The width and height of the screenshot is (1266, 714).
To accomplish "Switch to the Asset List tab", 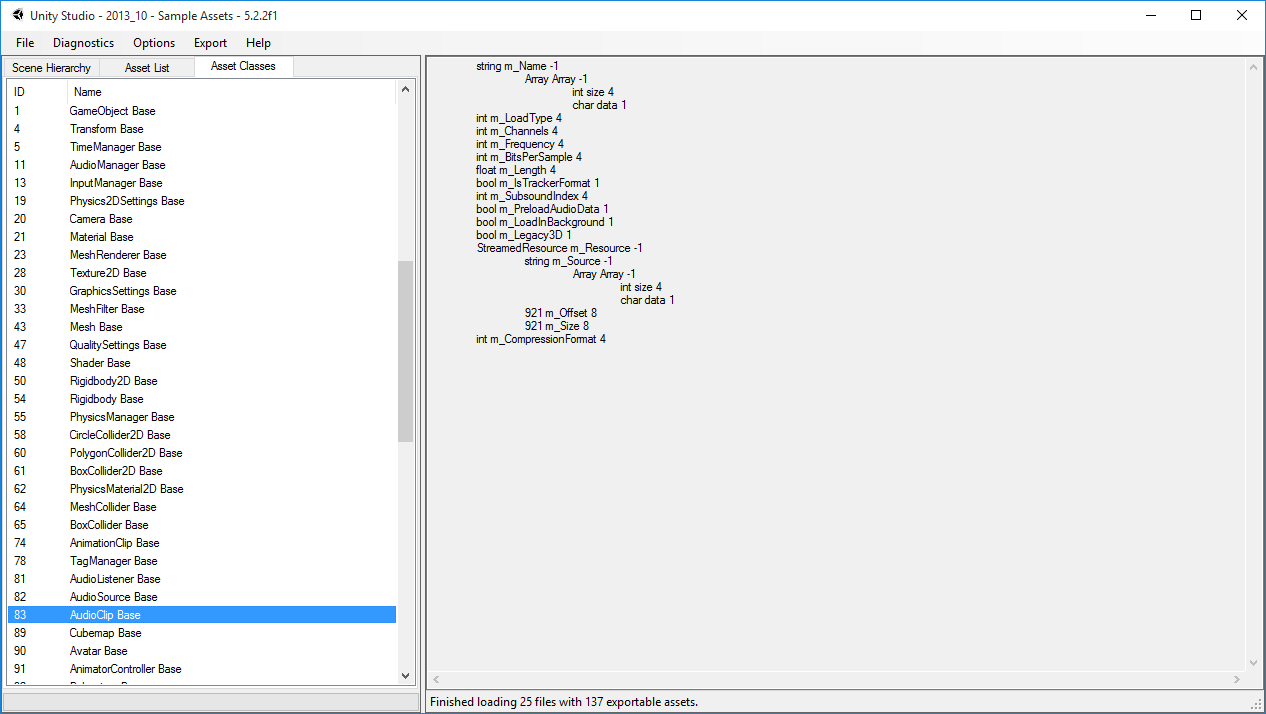I will [146, 67].
